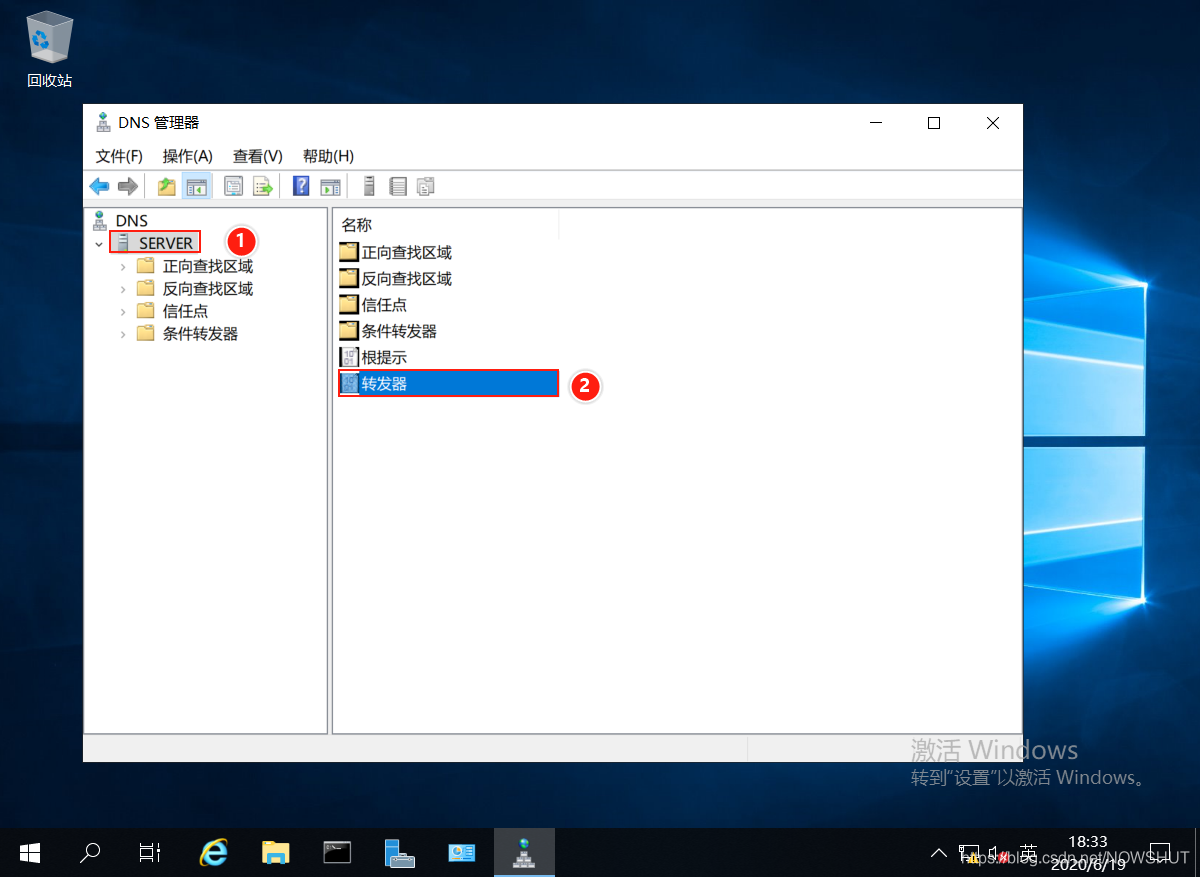The width and height of the screenshot is (1200, 877).
Task: Select 转发器 item in the list
Action: click(x=384, y=383)
